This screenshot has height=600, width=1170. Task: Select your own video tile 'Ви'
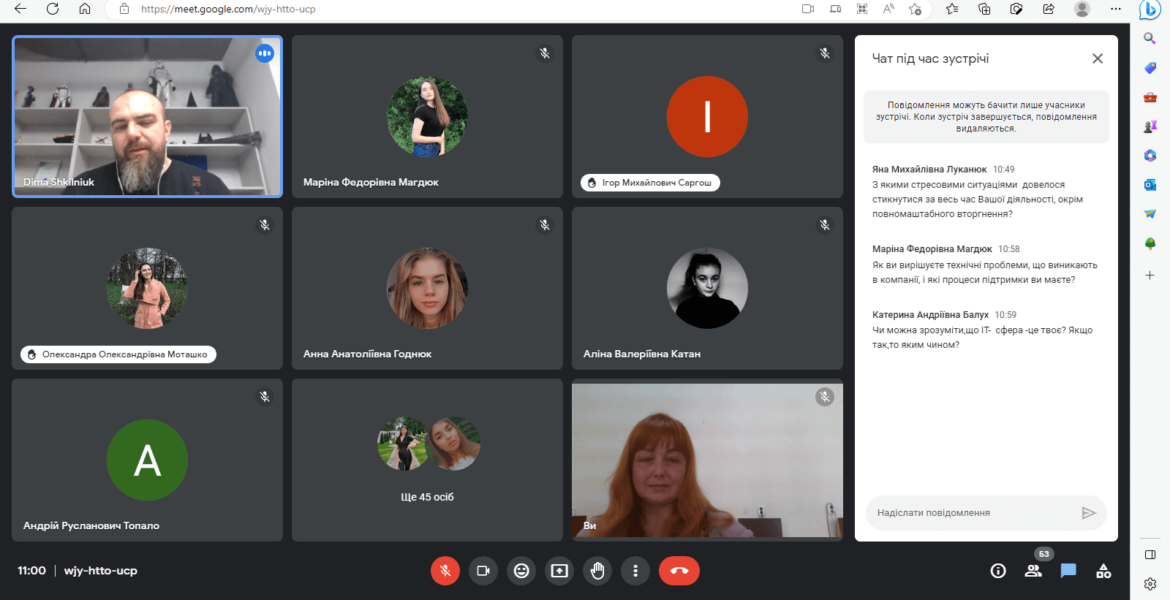(707, 460)
